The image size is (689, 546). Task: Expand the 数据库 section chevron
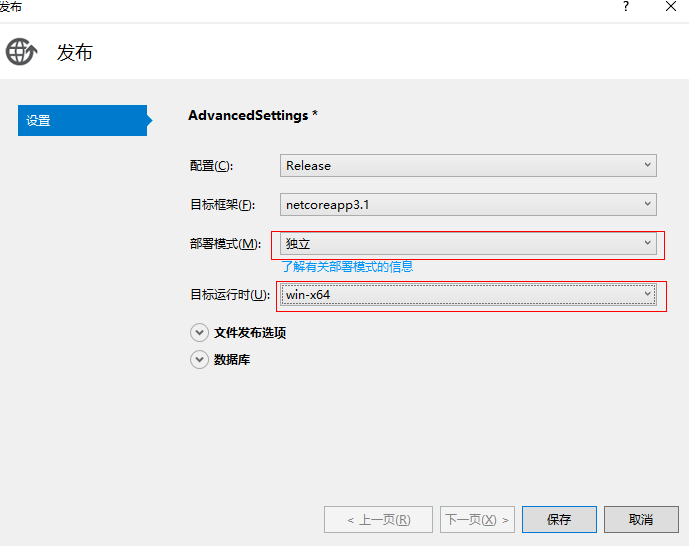tap(199, 360)
